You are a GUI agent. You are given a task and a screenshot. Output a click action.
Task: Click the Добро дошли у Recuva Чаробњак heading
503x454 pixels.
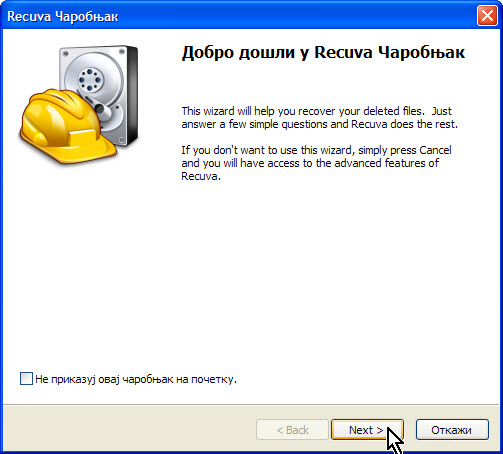point(323,52)
